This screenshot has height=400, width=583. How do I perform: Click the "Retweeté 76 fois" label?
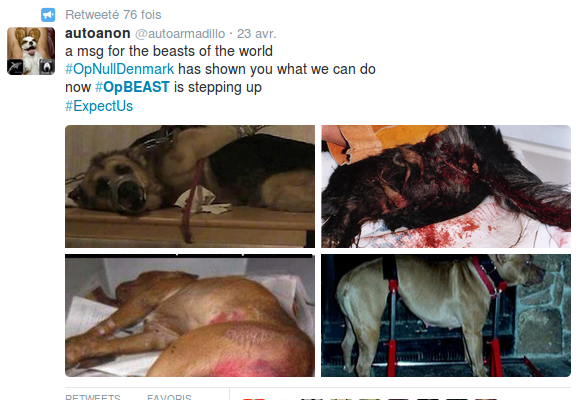click(113, 15)
